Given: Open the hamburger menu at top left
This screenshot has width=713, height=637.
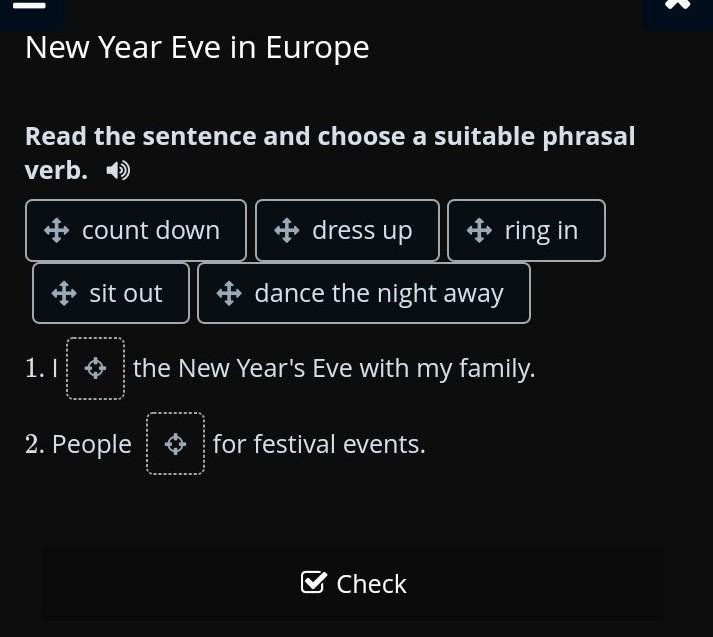Looking at the screenshot, I should click(x=30, y=6).
